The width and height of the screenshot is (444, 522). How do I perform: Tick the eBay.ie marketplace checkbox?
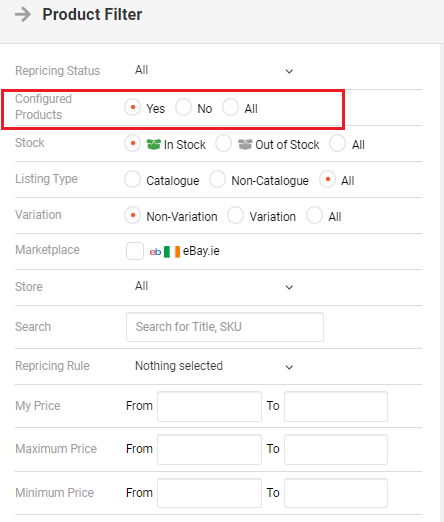point(135,251)
